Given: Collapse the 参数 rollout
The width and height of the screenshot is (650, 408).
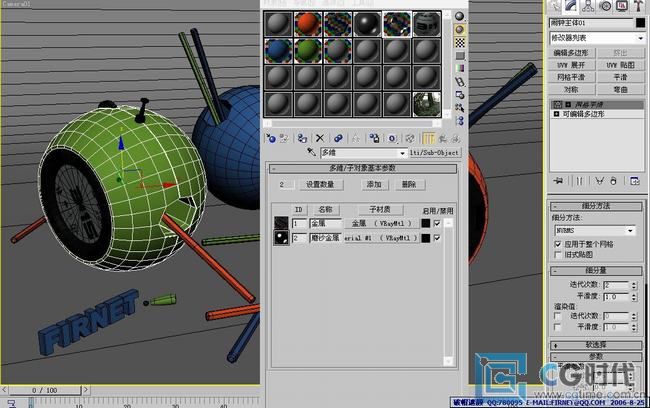Looking at the screenshot, I should pos(596,357).
